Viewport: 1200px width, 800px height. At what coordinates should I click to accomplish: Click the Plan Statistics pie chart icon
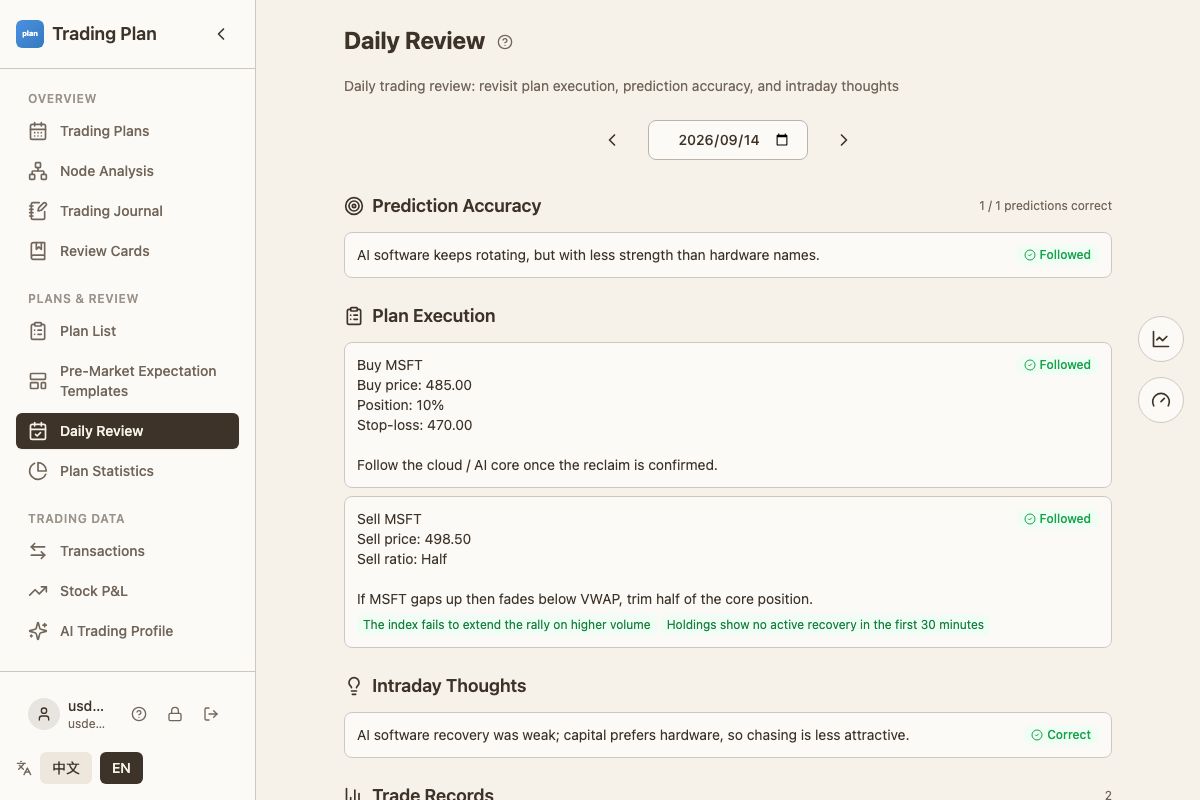click(x=38, y=471)
